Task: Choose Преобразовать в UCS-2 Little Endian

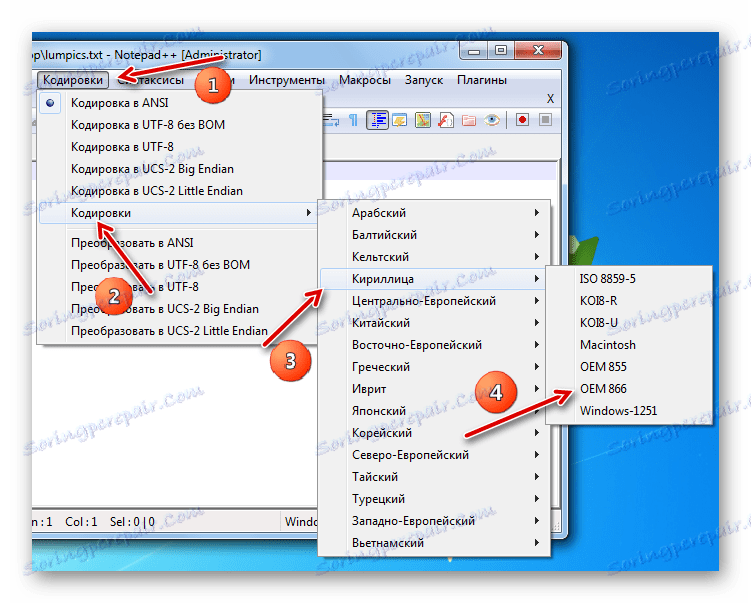Action: [180, 331]
